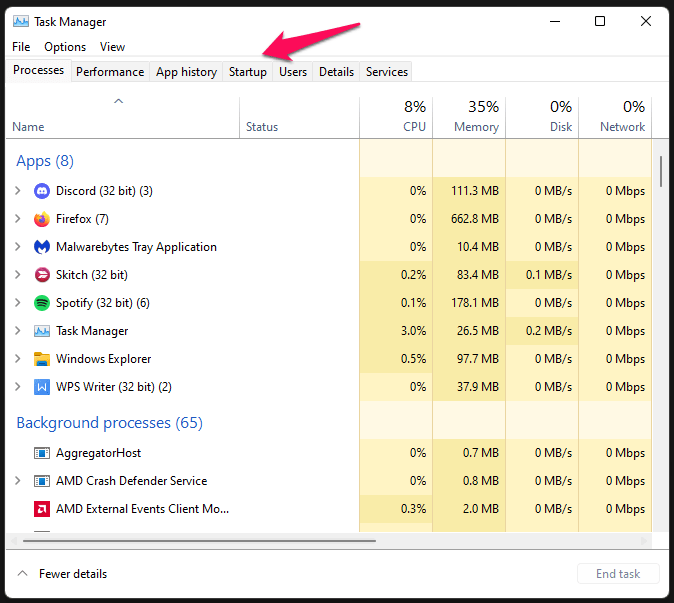Expand the AMD Crash Defender Service entry
Viewport: 674px width, 603px height.
17,481
